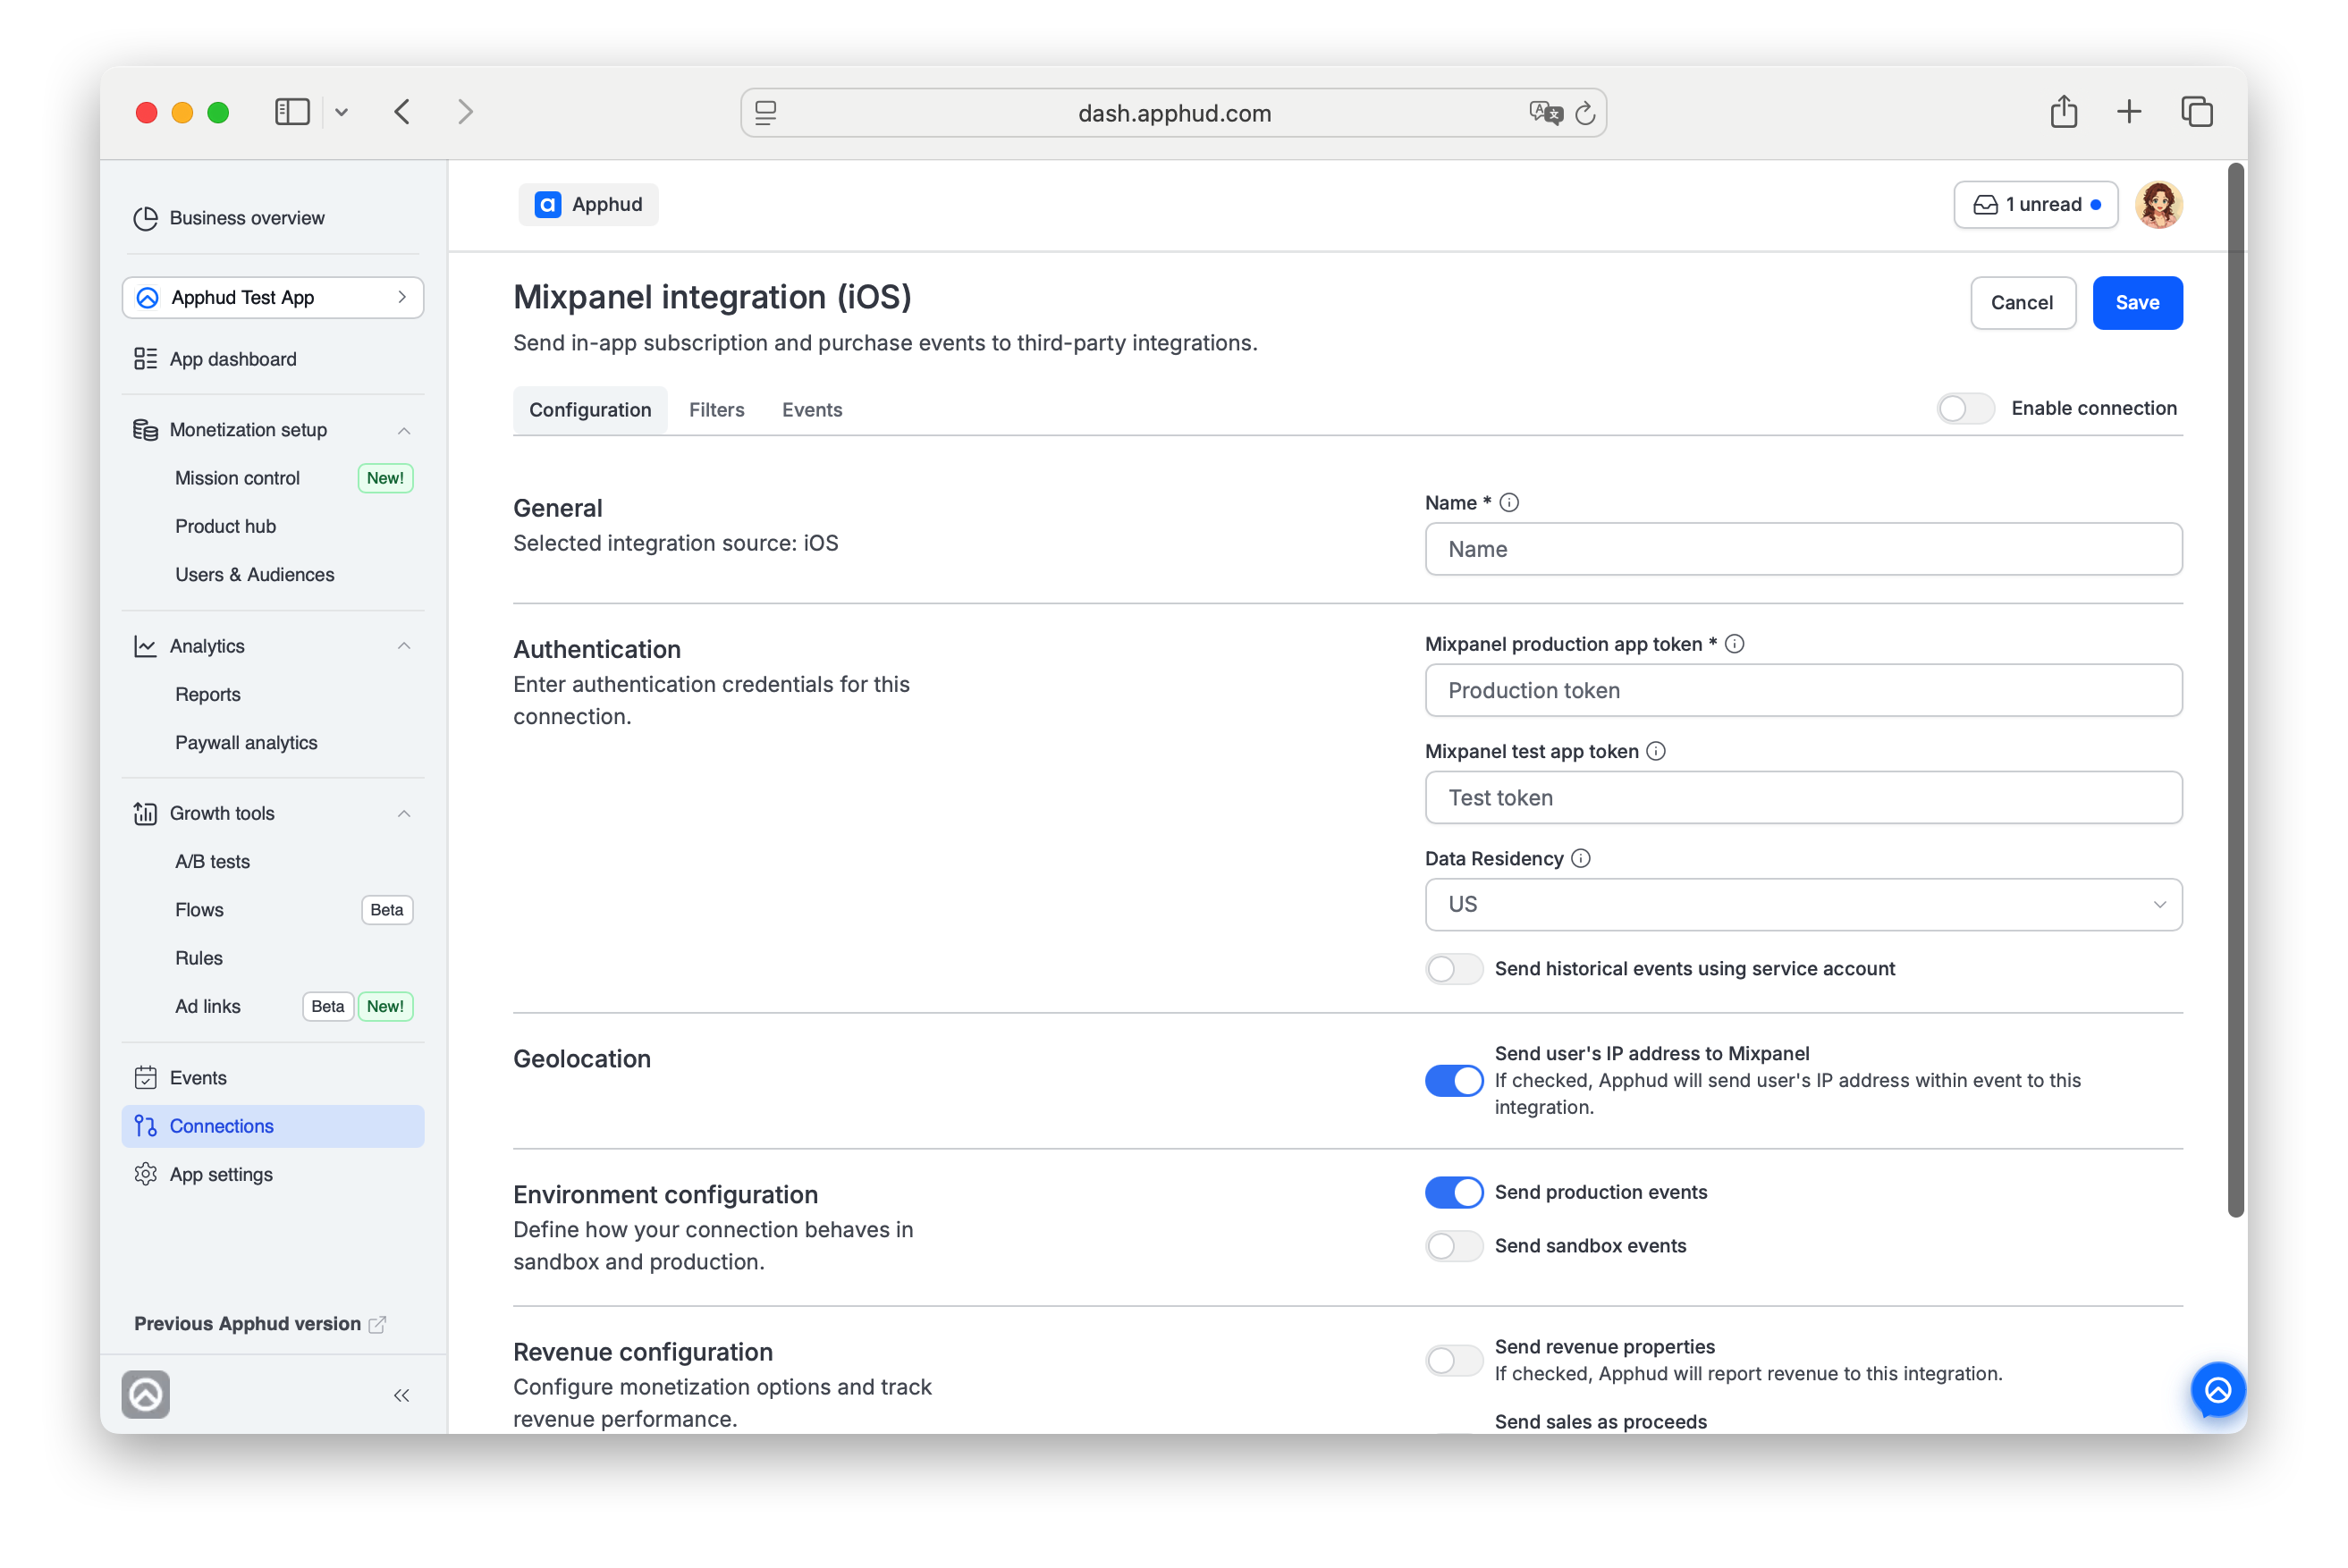Click the Business overview pie icon

pos(146,218)
